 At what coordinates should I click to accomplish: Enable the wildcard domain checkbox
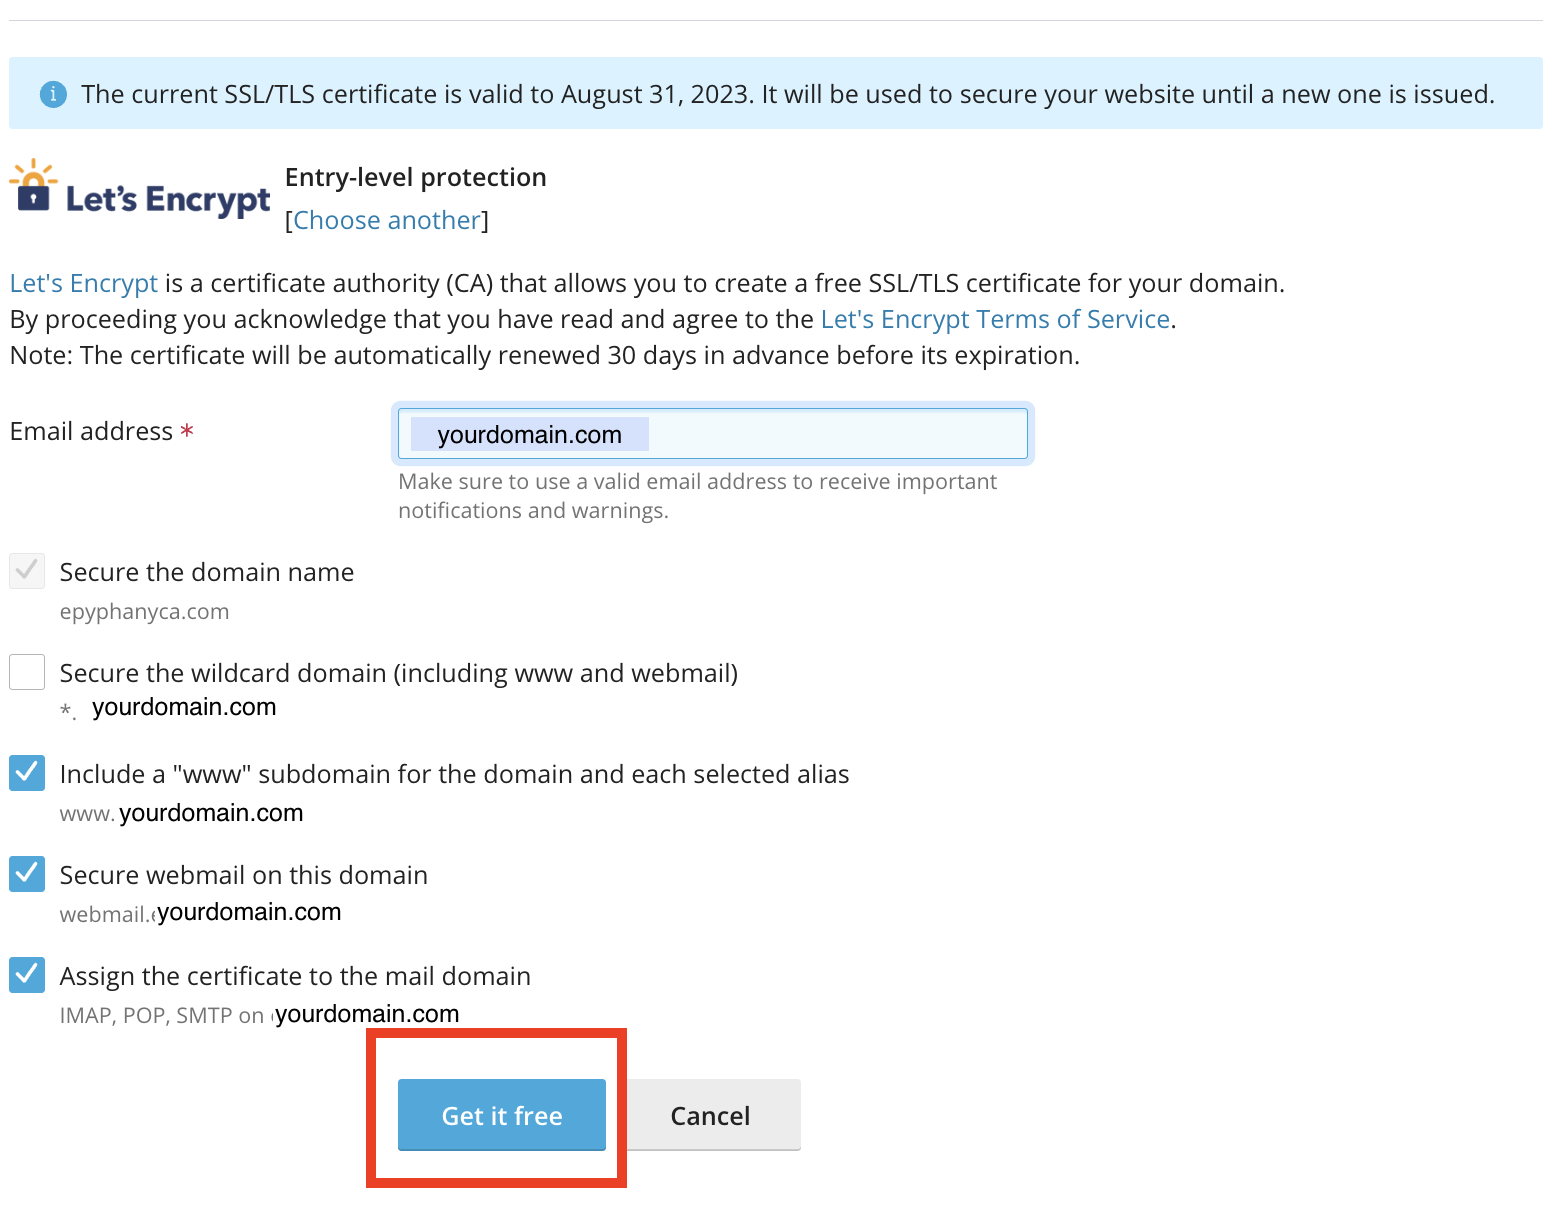pos(27,672)
